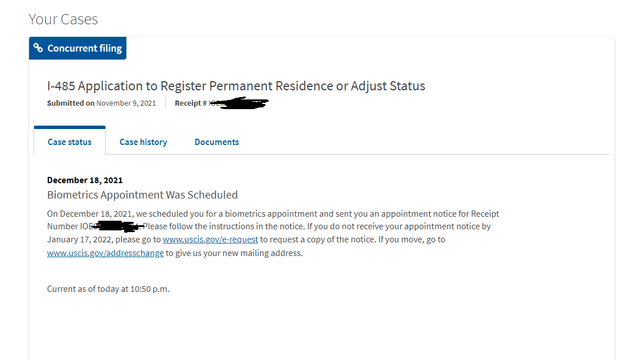Image resolution: width=640 pixels, height=360 pixels.
Task: Click the Biometrics Appointment Was Scheduled heading
Action: [x=142, y=195]
